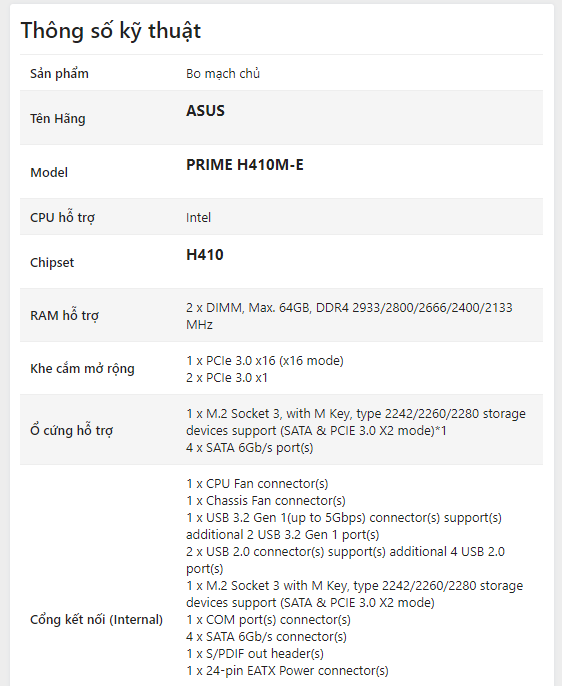Click the 'Khe cắm mở rộng' label
Screen dimensions: 562x686
82,368
